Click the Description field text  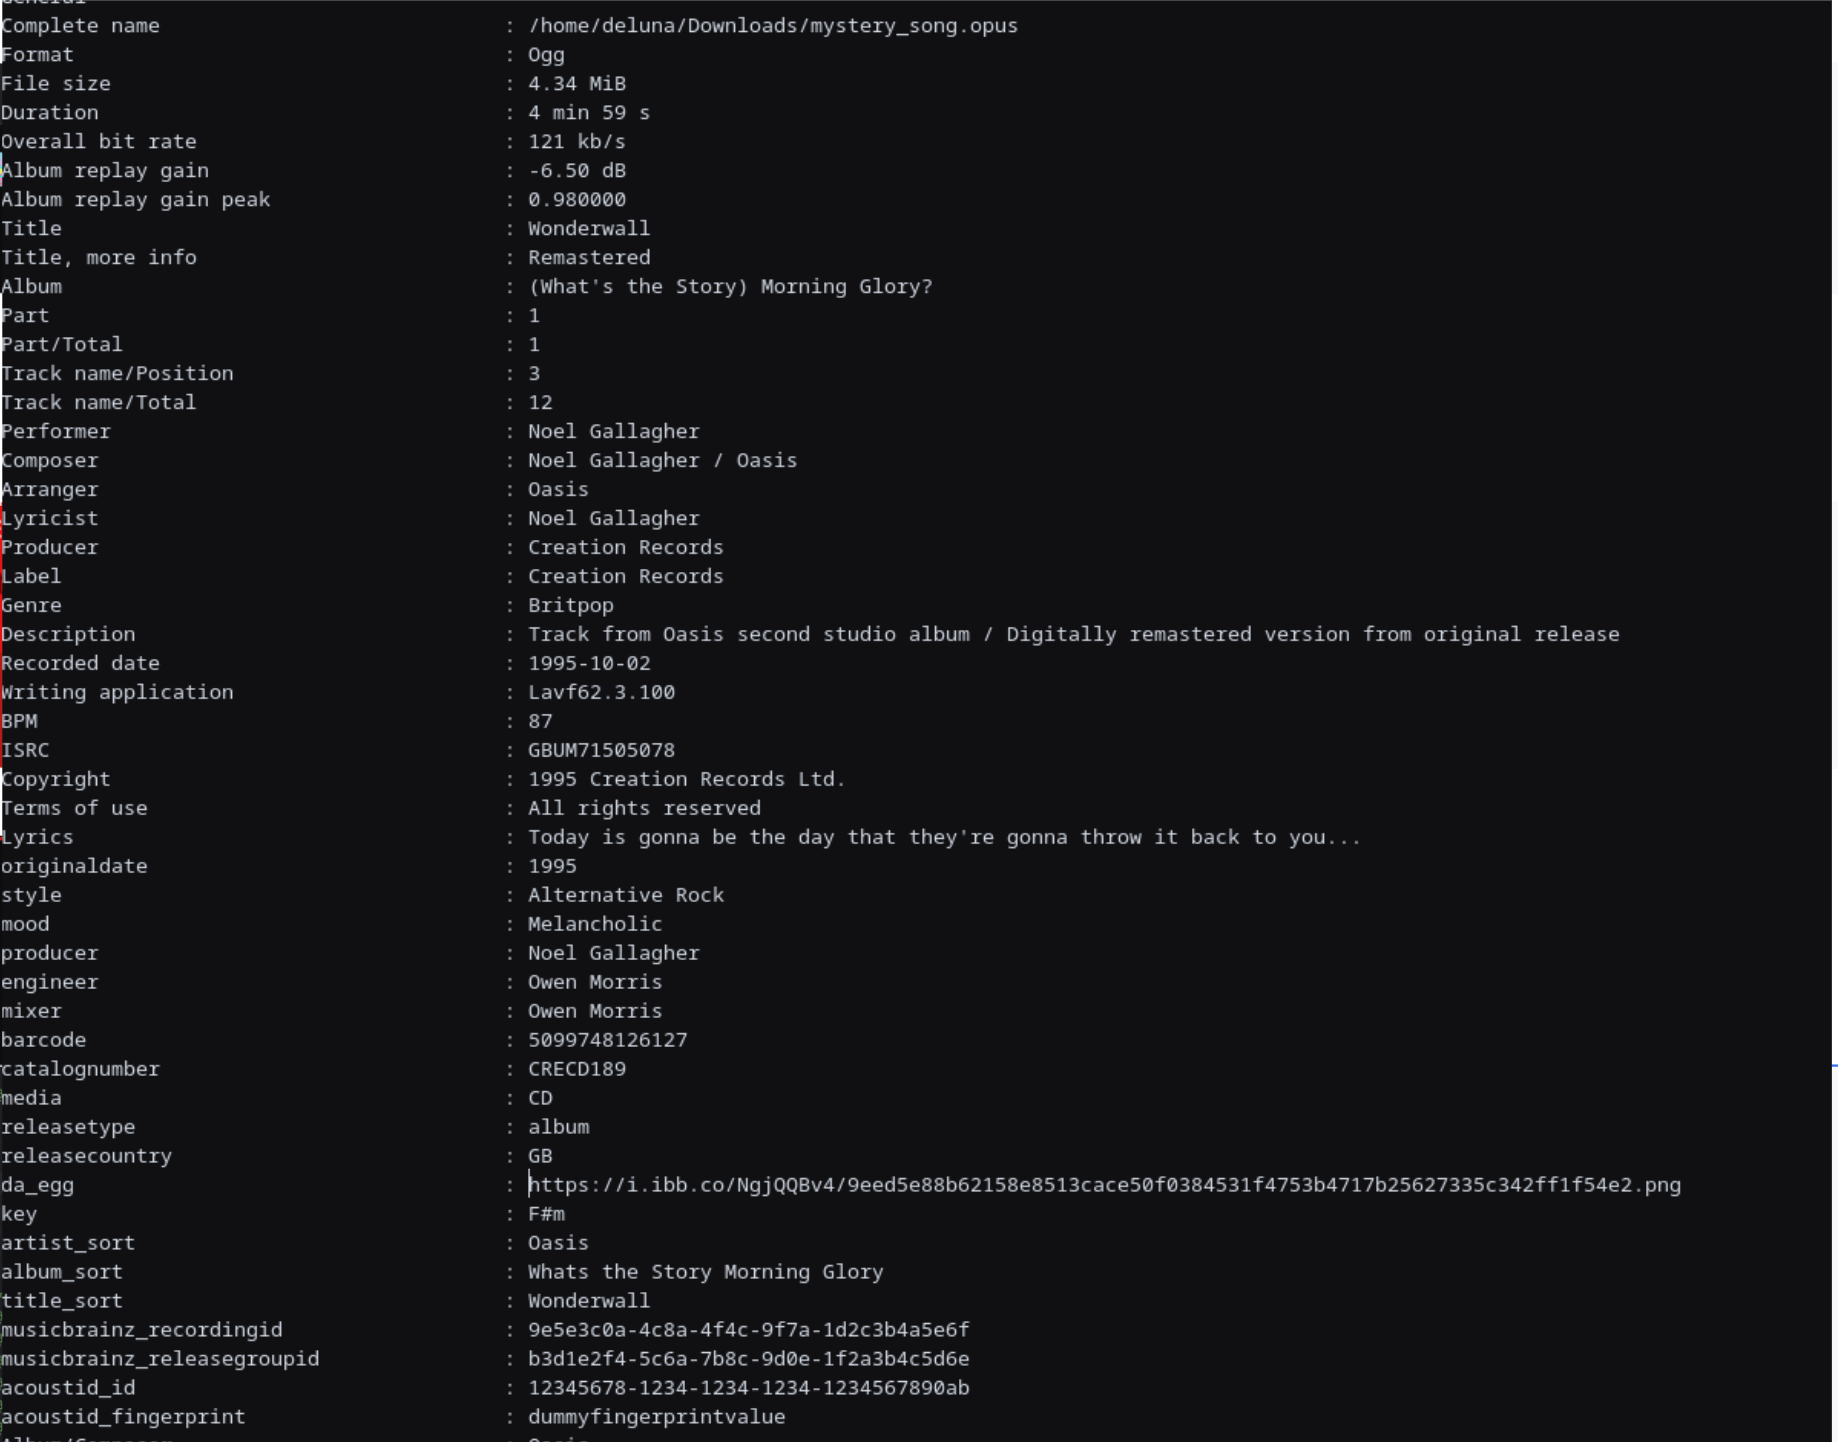(x=1073, y=634)
